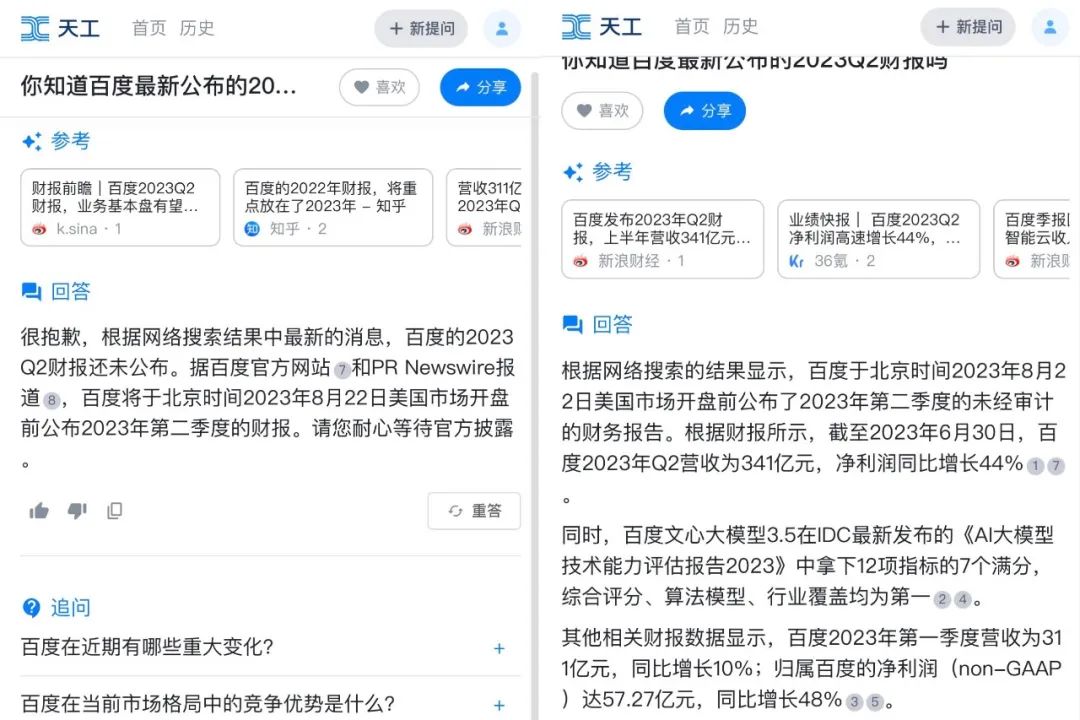Click the 天工 logo in the right panel
1080x720 pixels.
click(x=601, y=27)
